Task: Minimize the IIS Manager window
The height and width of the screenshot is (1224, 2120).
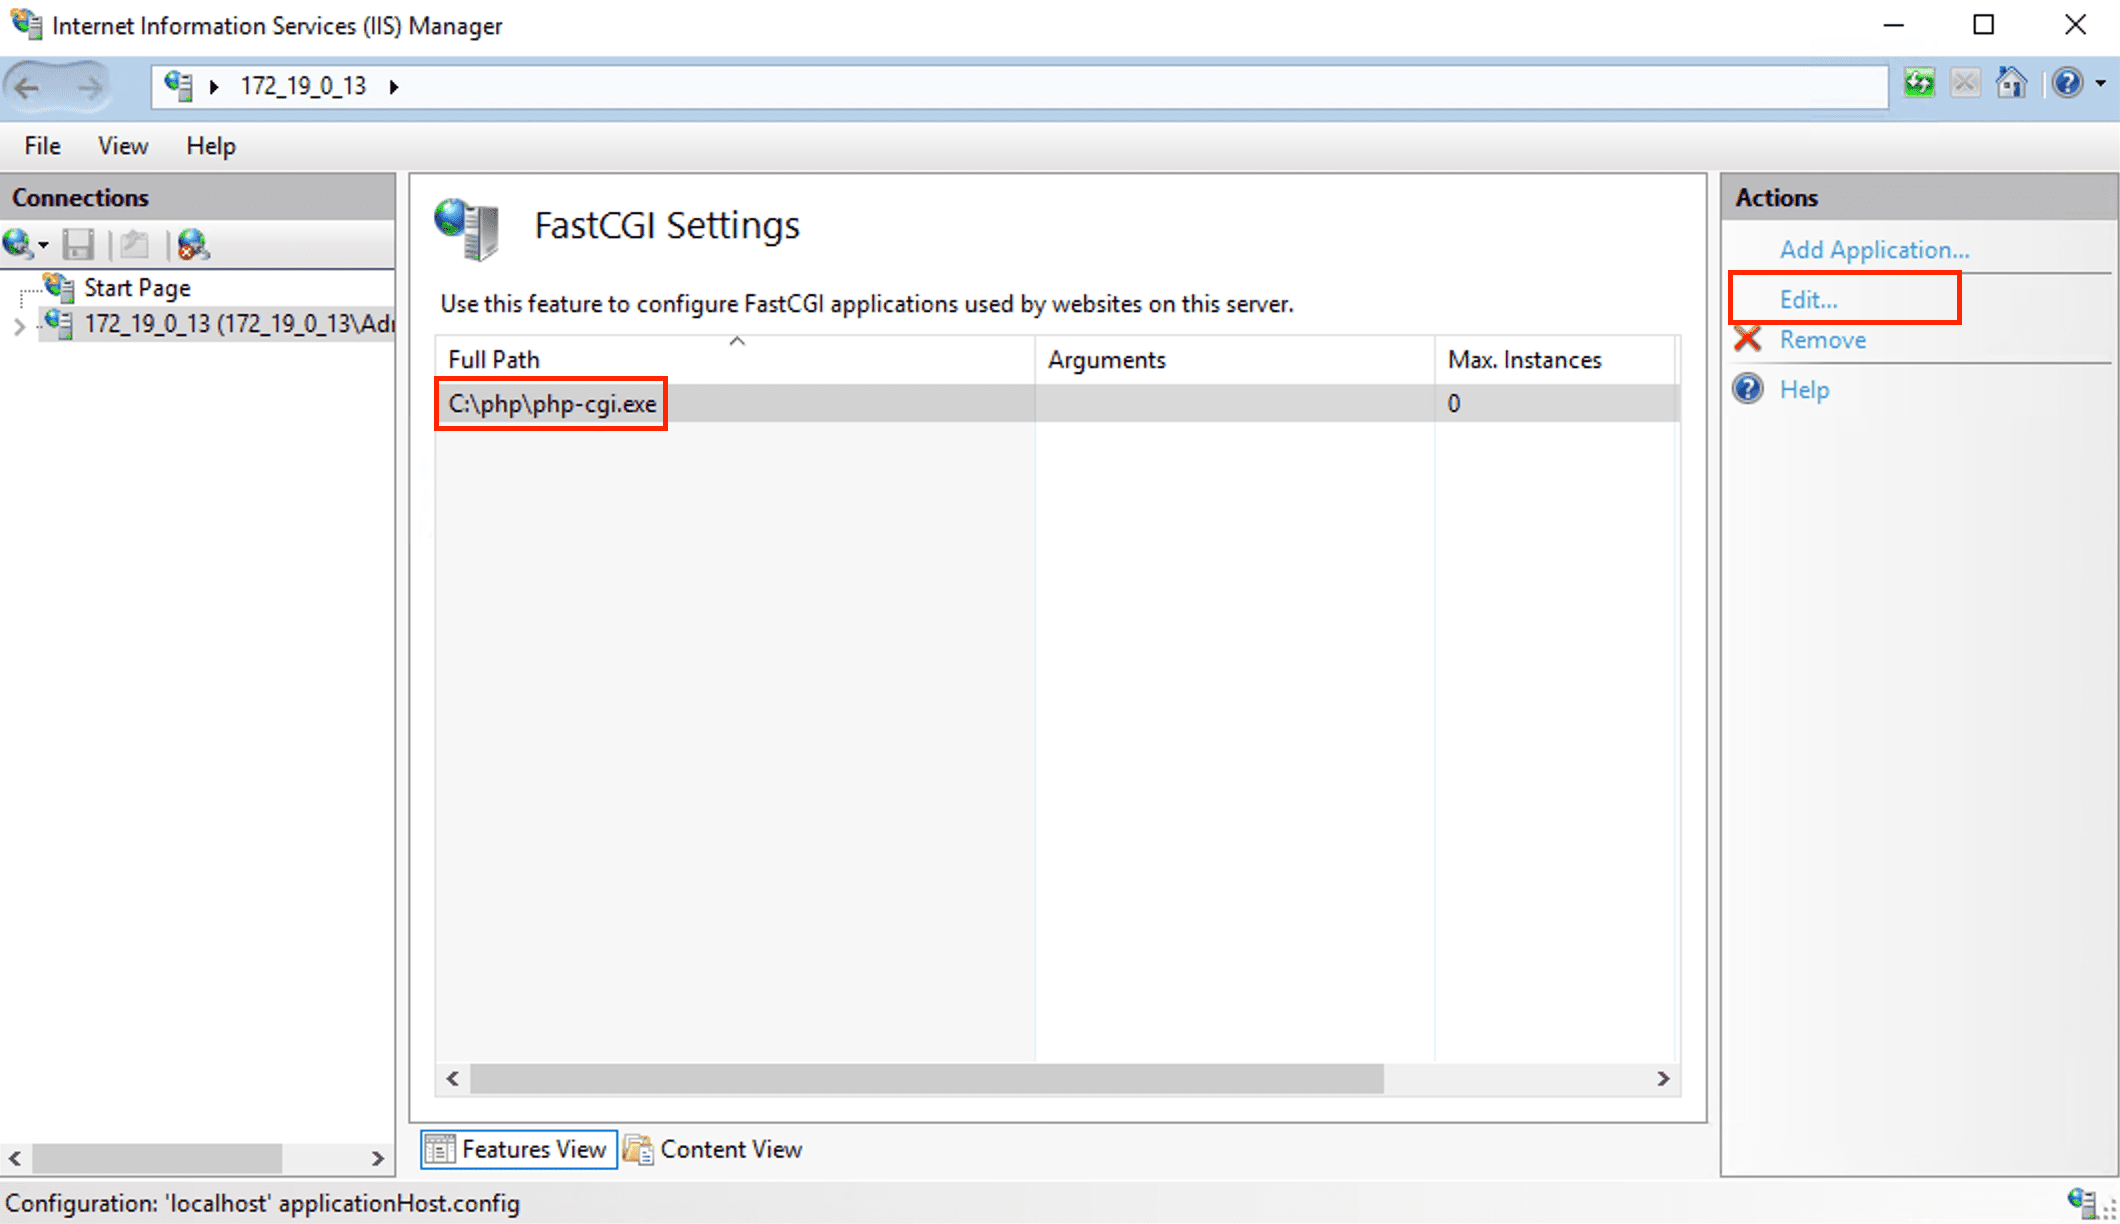Action: point(1893,25)
